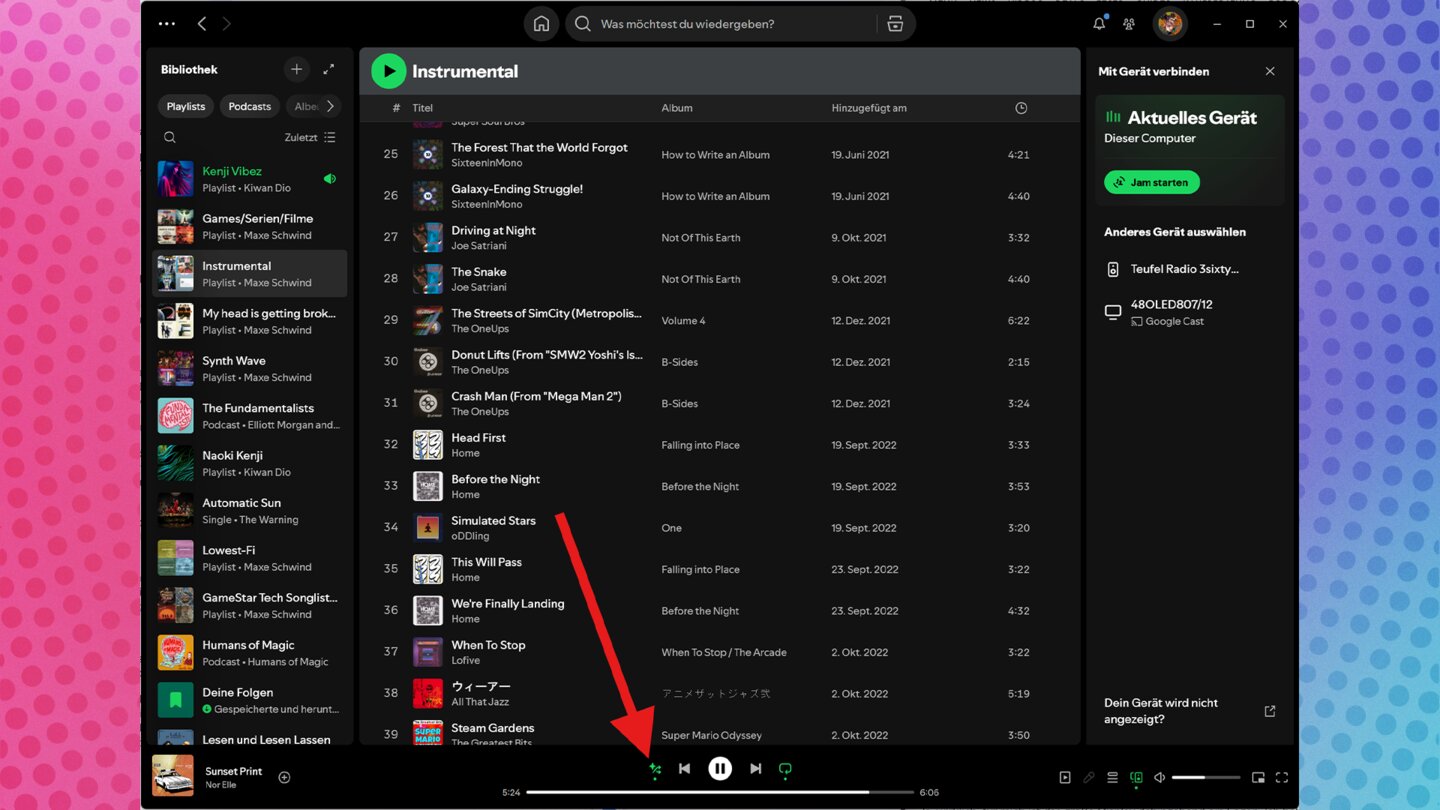Screen dimensions: 1440x810
Task: Open the Browse icon in search bar
Action: 895,24
